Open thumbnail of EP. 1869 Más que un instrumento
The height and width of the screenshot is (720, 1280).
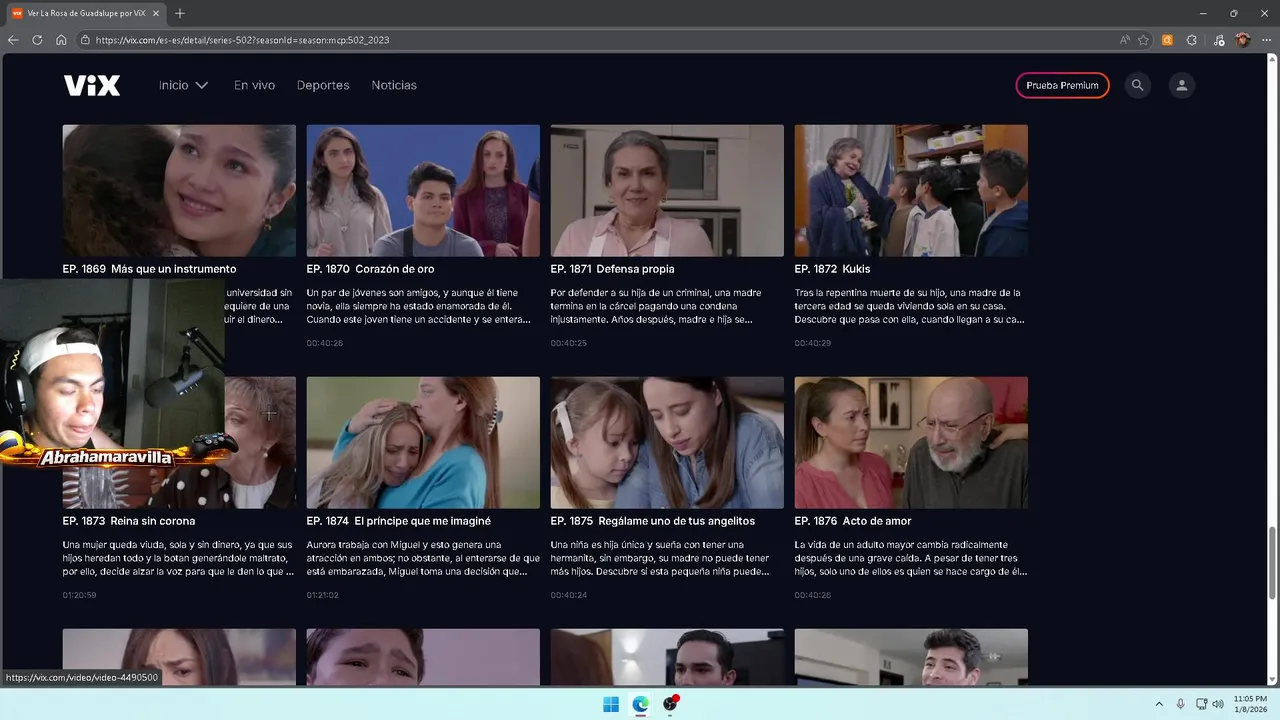(x=179, y=190)
